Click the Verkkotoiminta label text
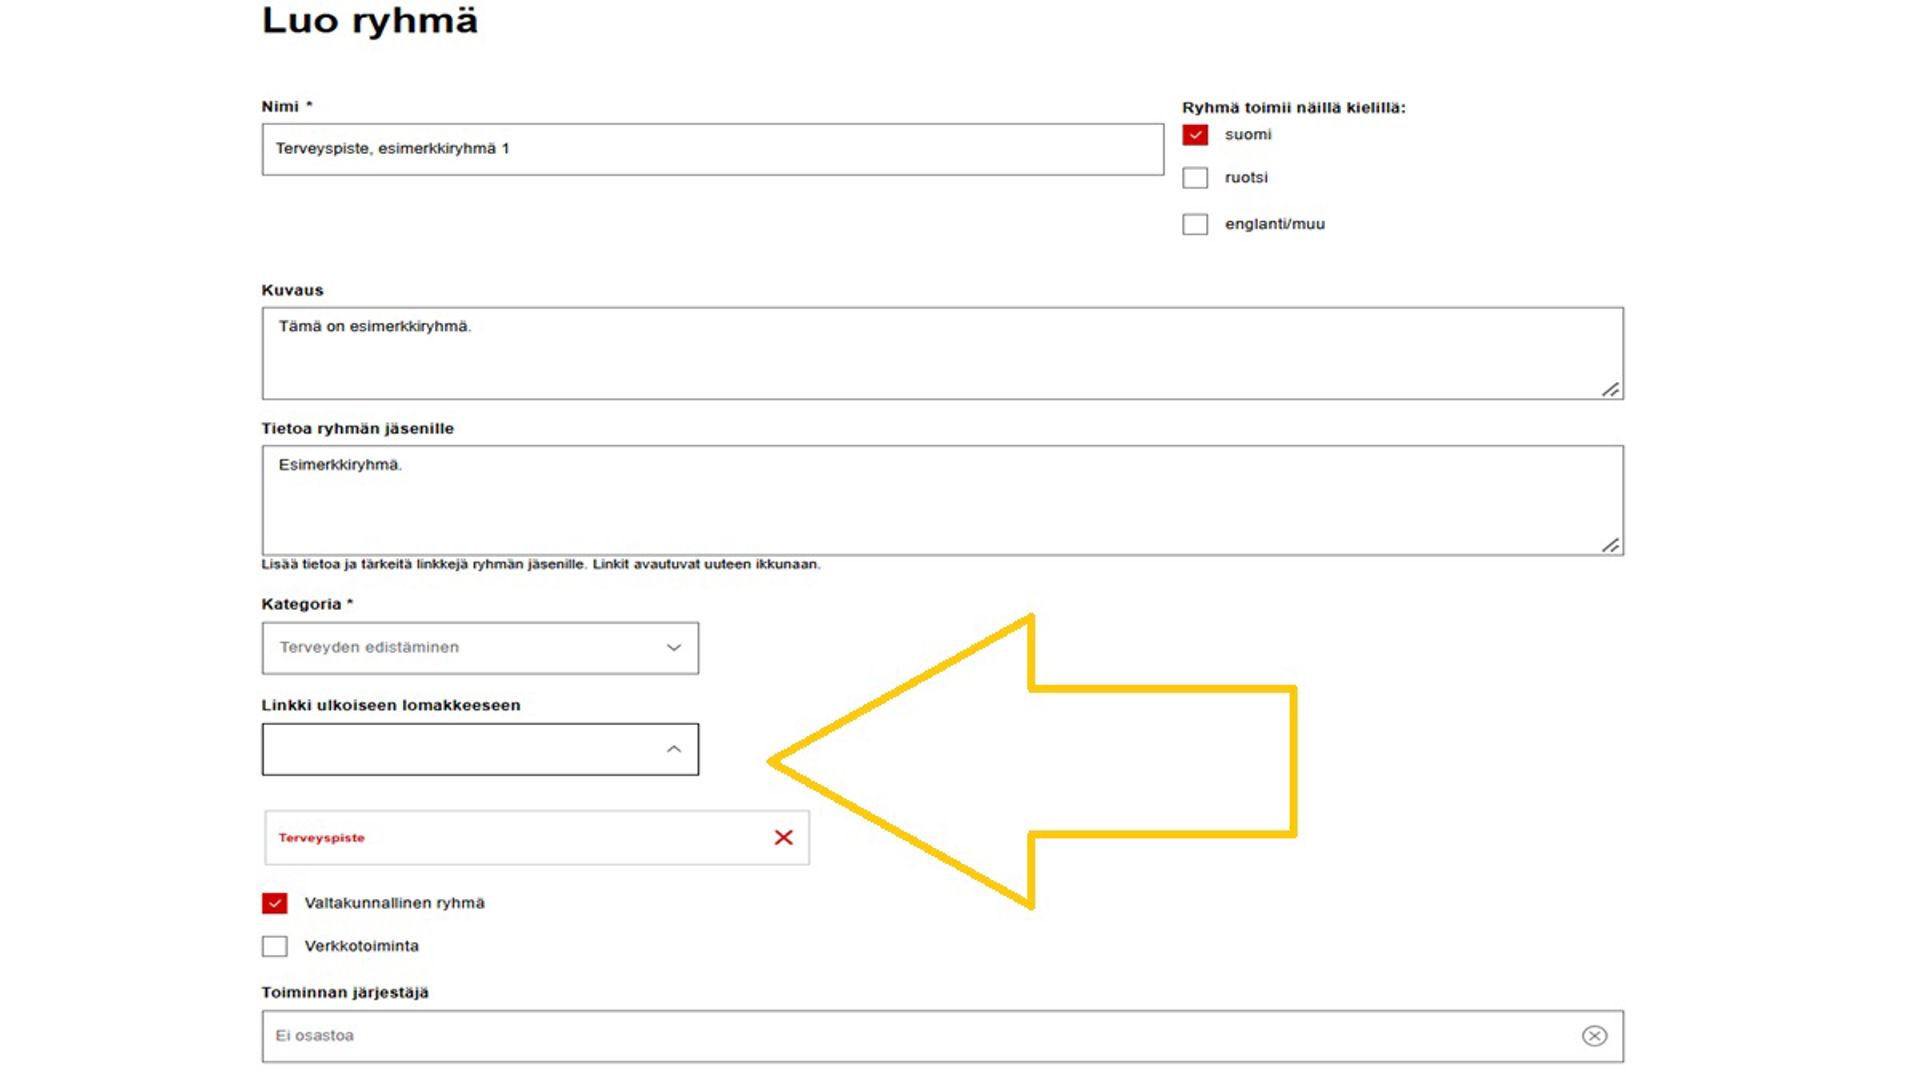This screenshot has height=1072, width=1920. (x=361, y=946)
